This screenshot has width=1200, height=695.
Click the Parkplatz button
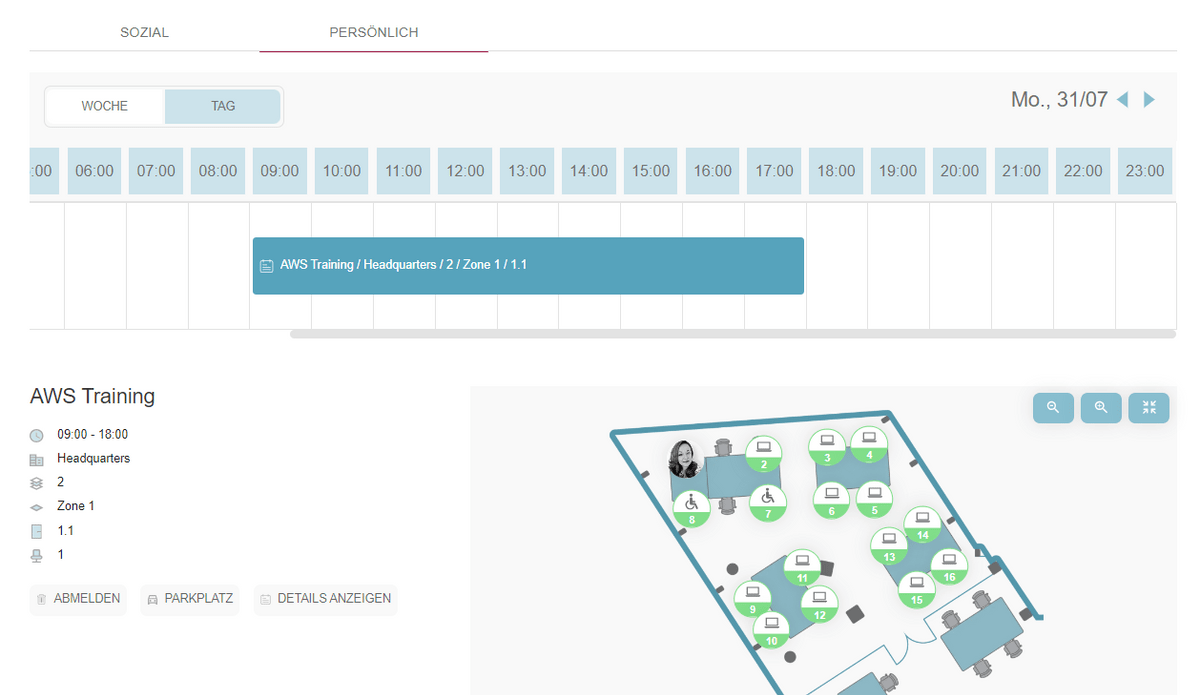[x=190, y=599]
